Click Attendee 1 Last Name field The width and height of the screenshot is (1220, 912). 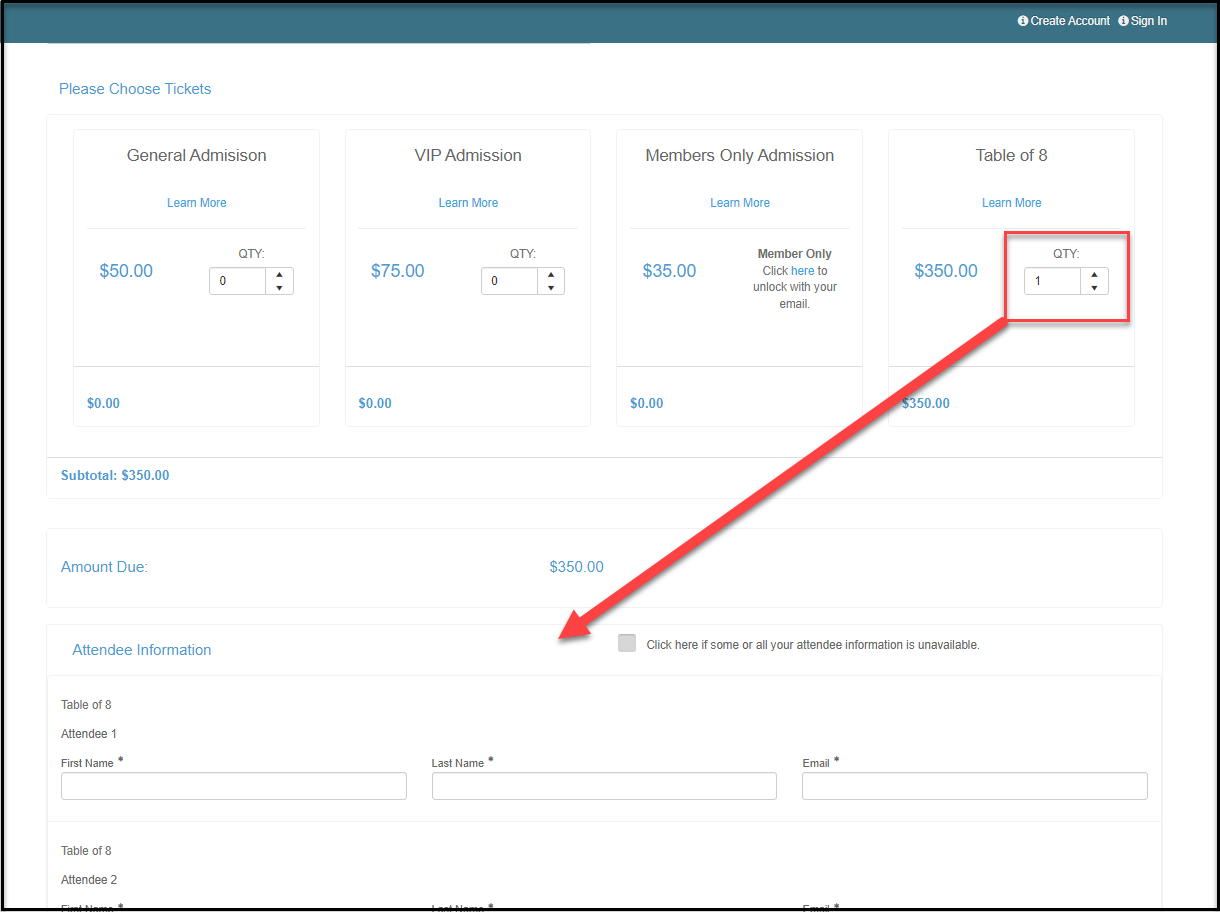(604, 786)
